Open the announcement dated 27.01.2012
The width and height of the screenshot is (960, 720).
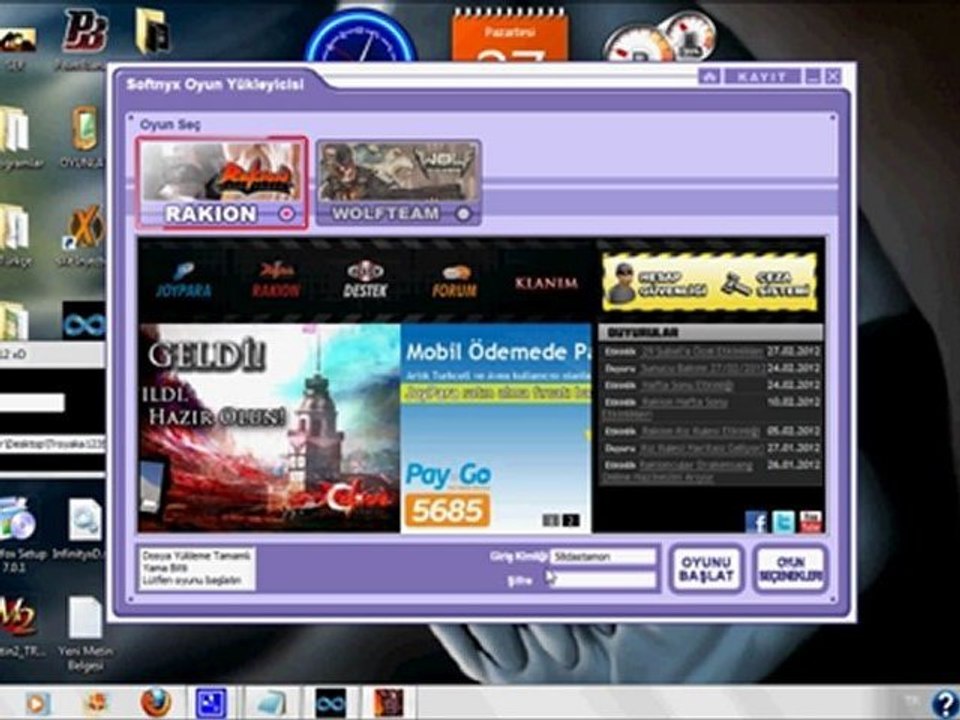click(711, 448)
